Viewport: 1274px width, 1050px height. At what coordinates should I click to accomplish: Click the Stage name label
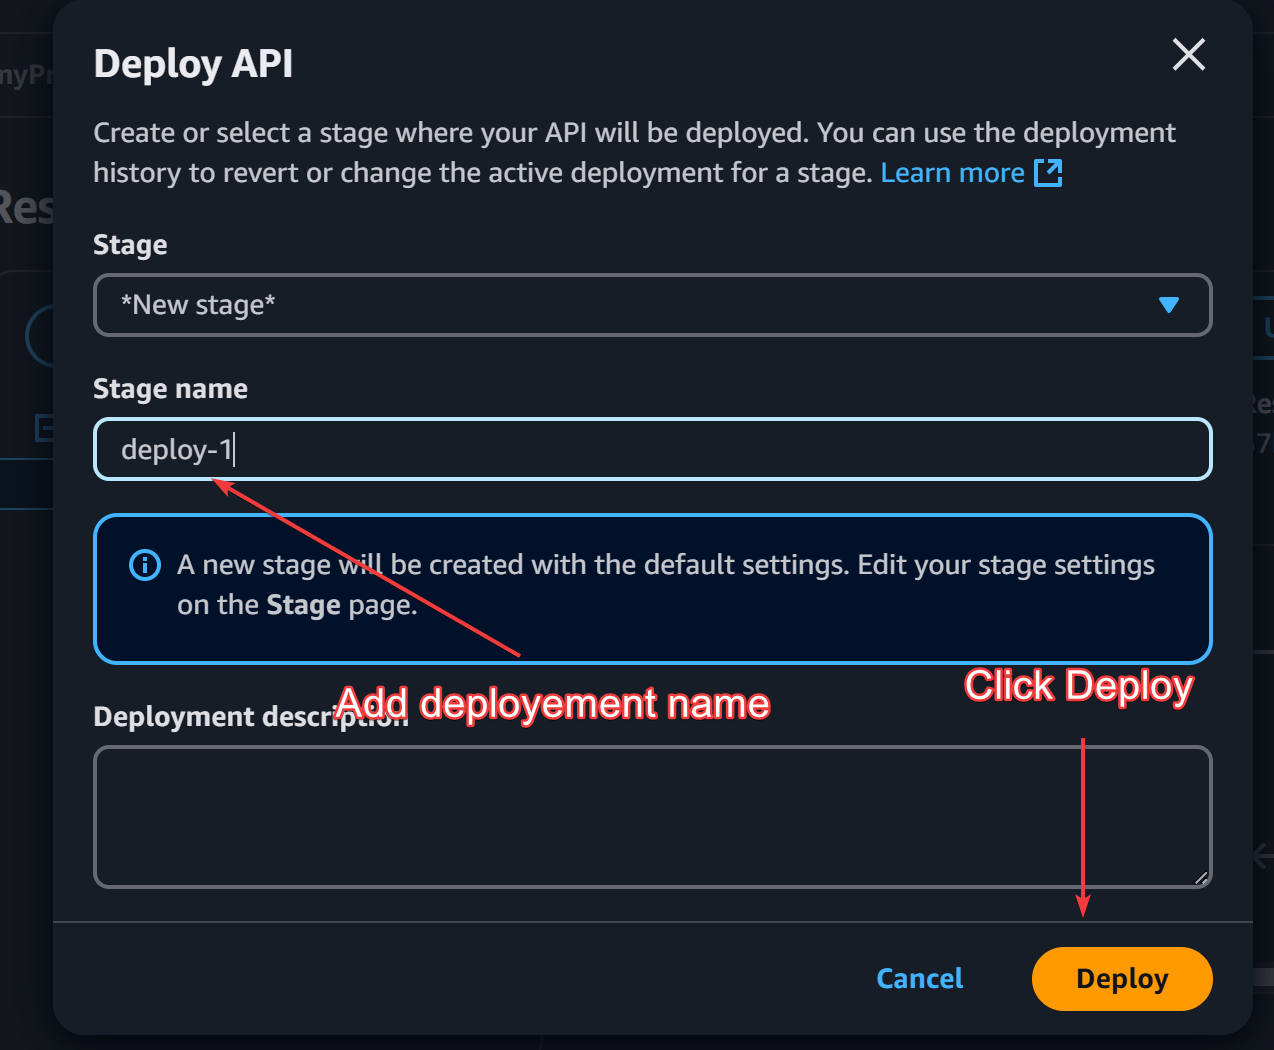click(x=170, y=389)
